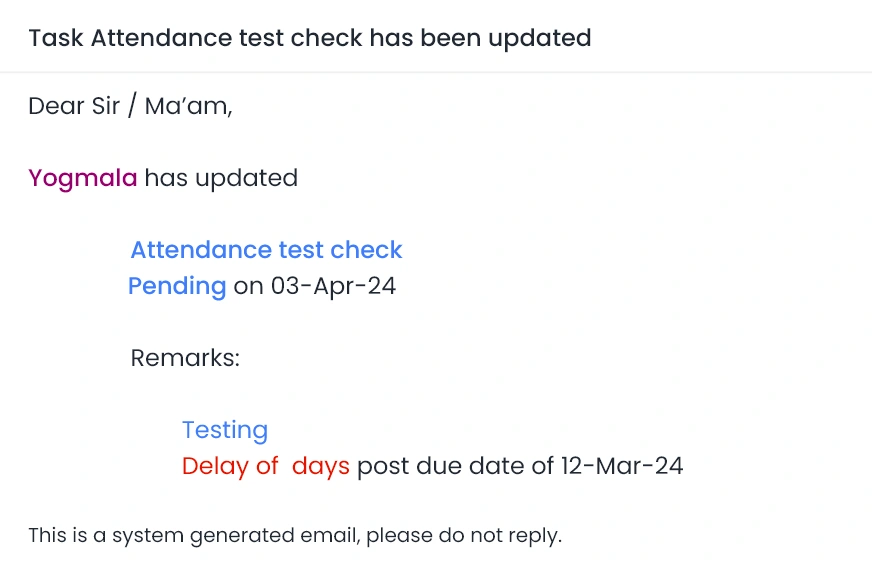Click the 12-Mar-24 due date
Viewport: 872px width, 568px height.
621,466
